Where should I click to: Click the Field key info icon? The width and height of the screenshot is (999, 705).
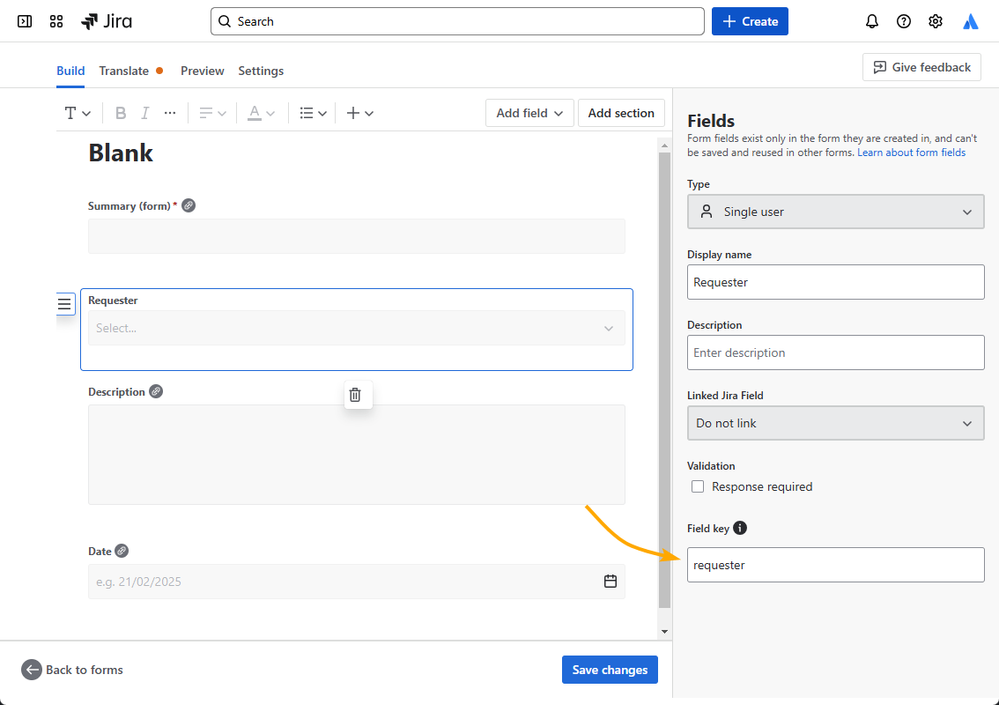(x=740, y=528)
